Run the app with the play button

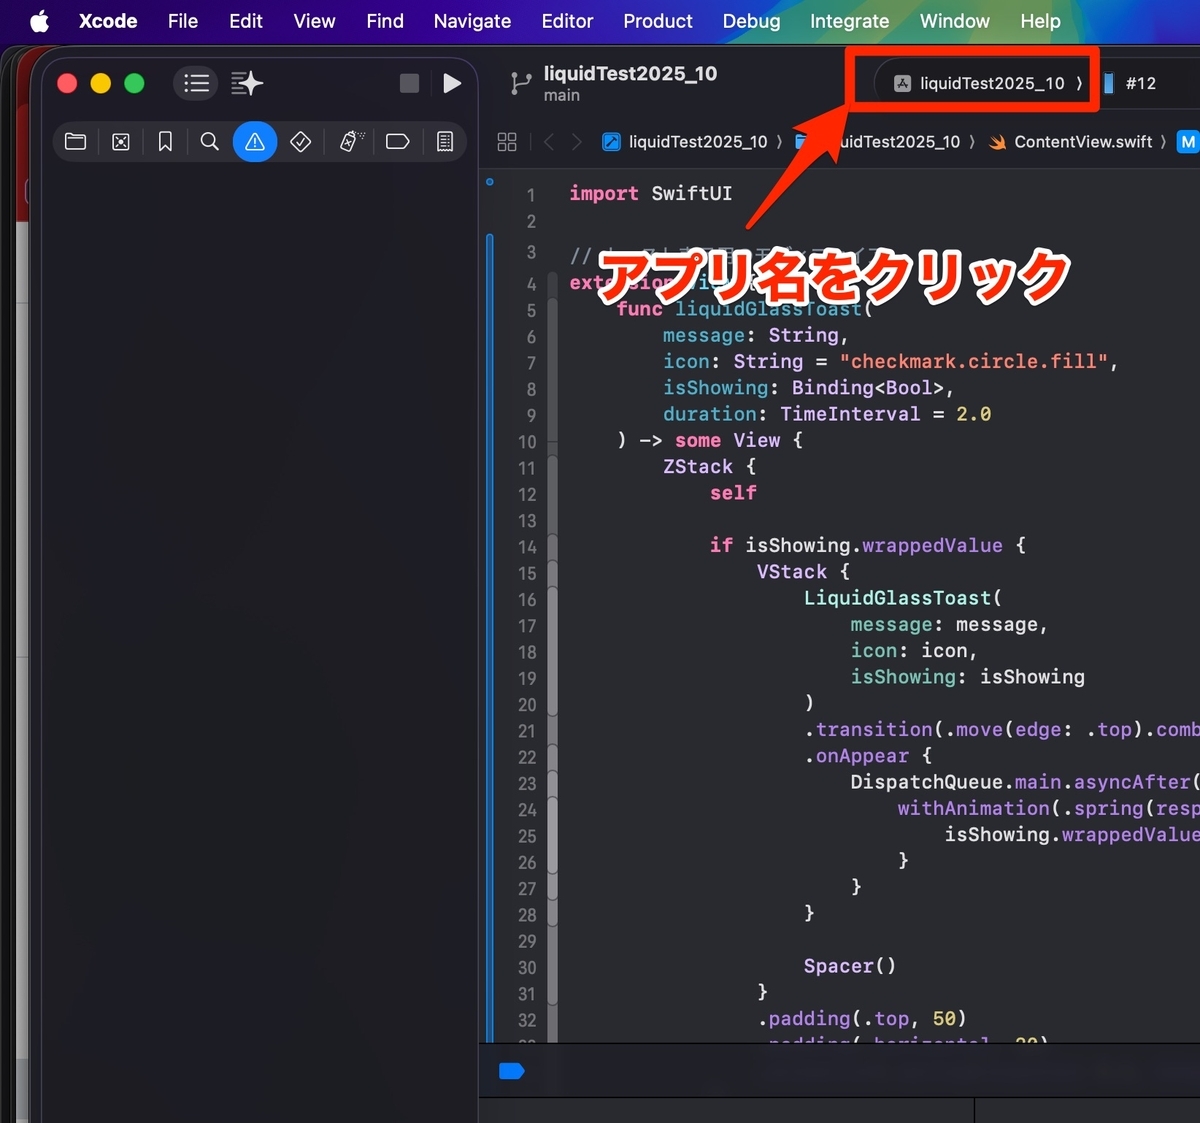click(x=452, y=83)
